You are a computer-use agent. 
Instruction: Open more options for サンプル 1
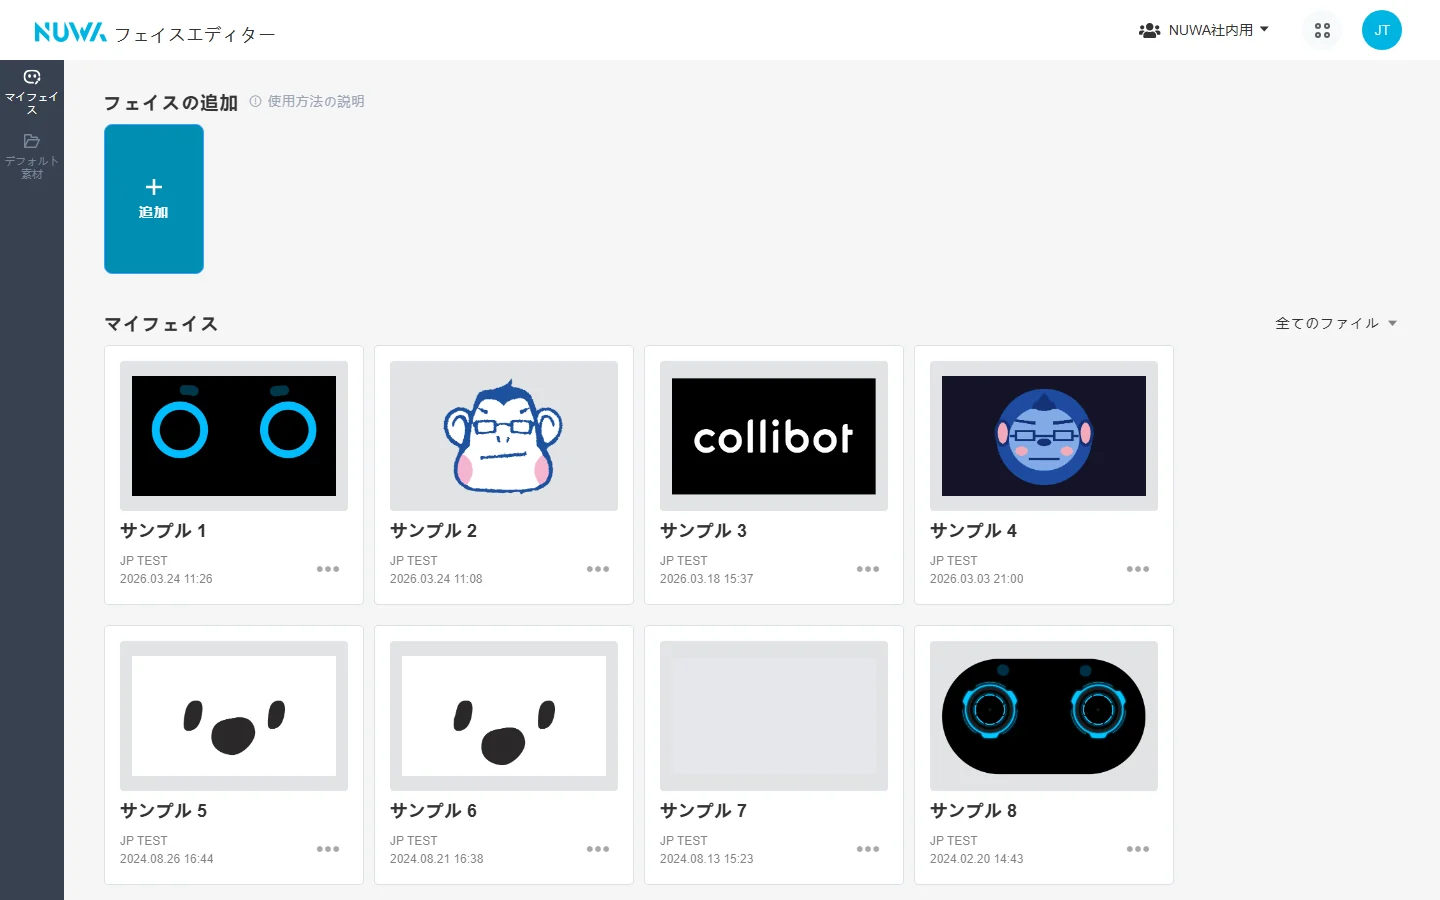pyautogui.click(x=328, y=569)
